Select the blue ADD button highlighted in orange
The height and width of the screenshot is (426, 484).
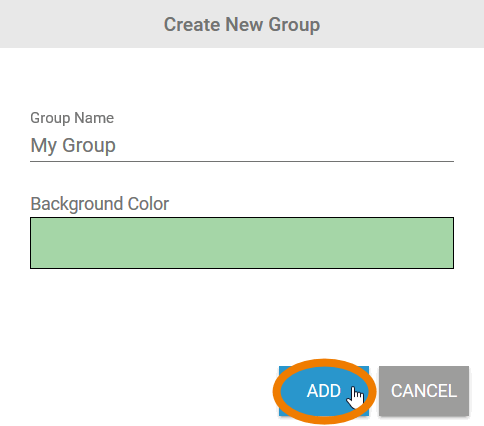(x=324, y=391)
